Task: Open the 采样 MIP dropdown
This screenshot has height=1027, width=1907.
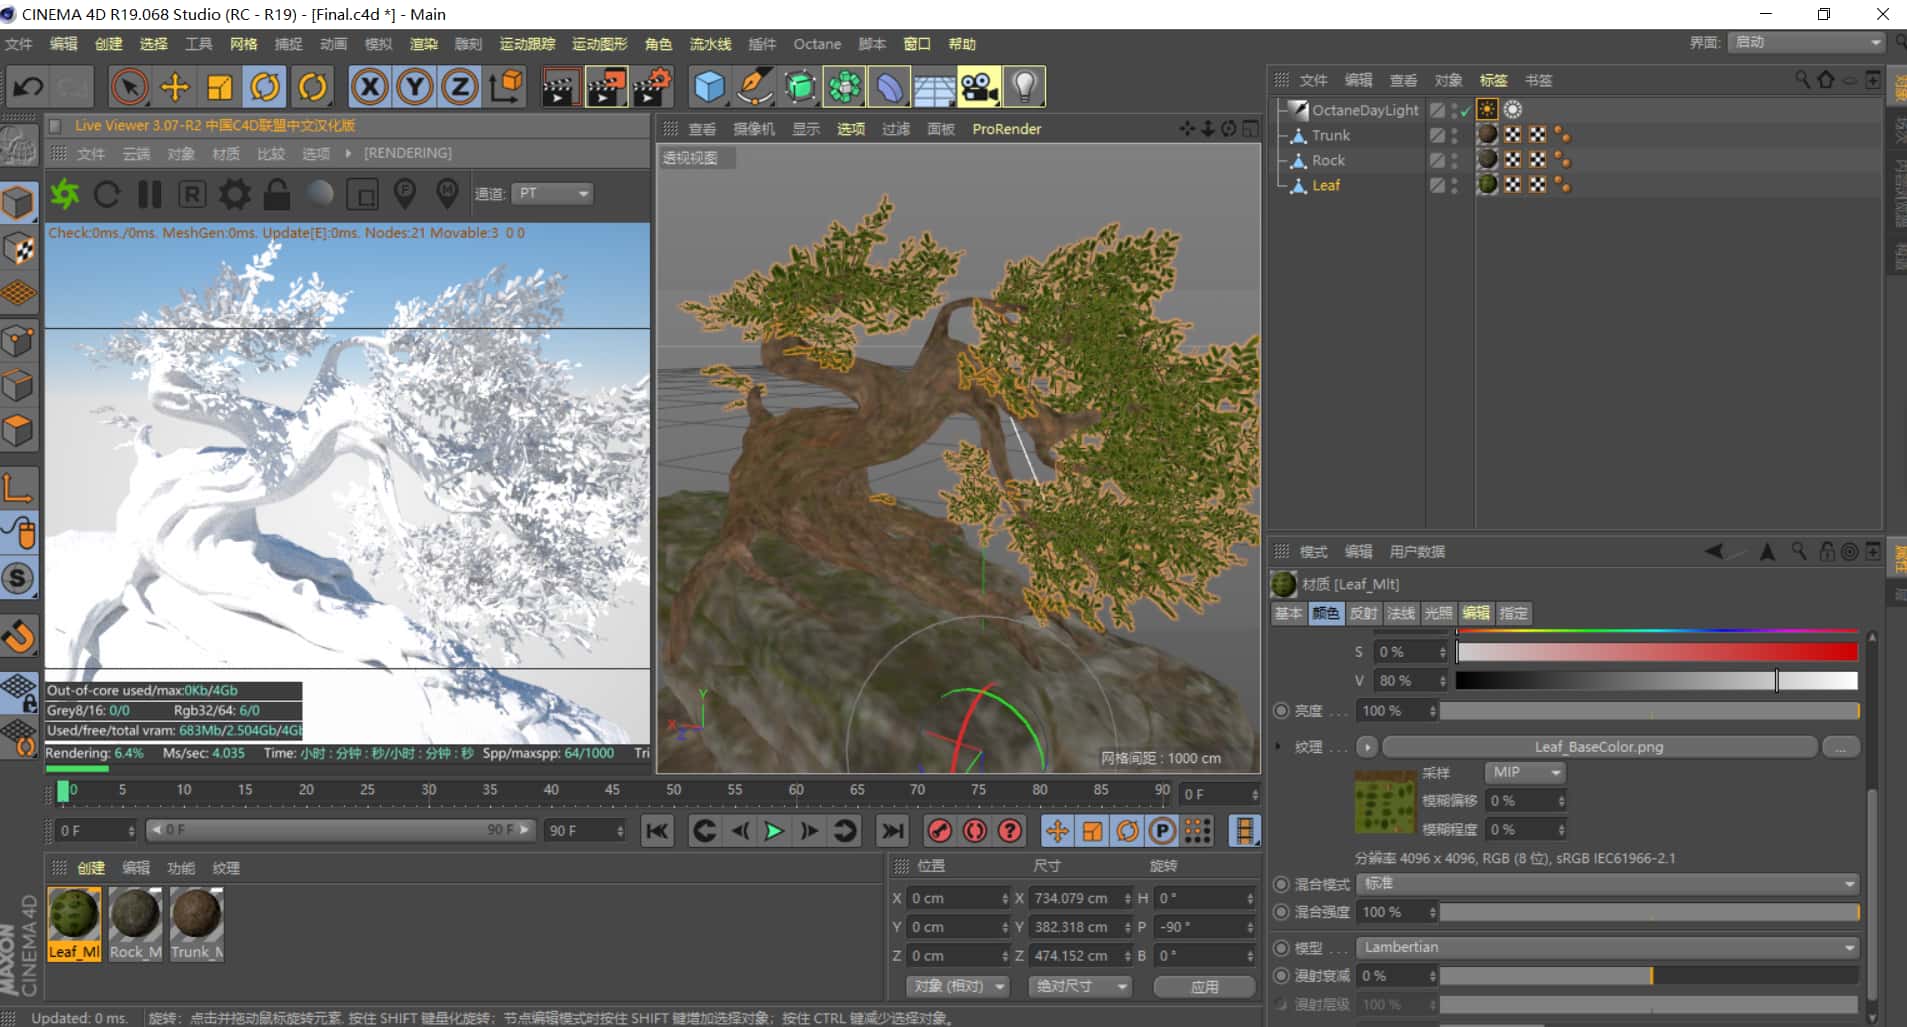Action: tap(1525, 772)
